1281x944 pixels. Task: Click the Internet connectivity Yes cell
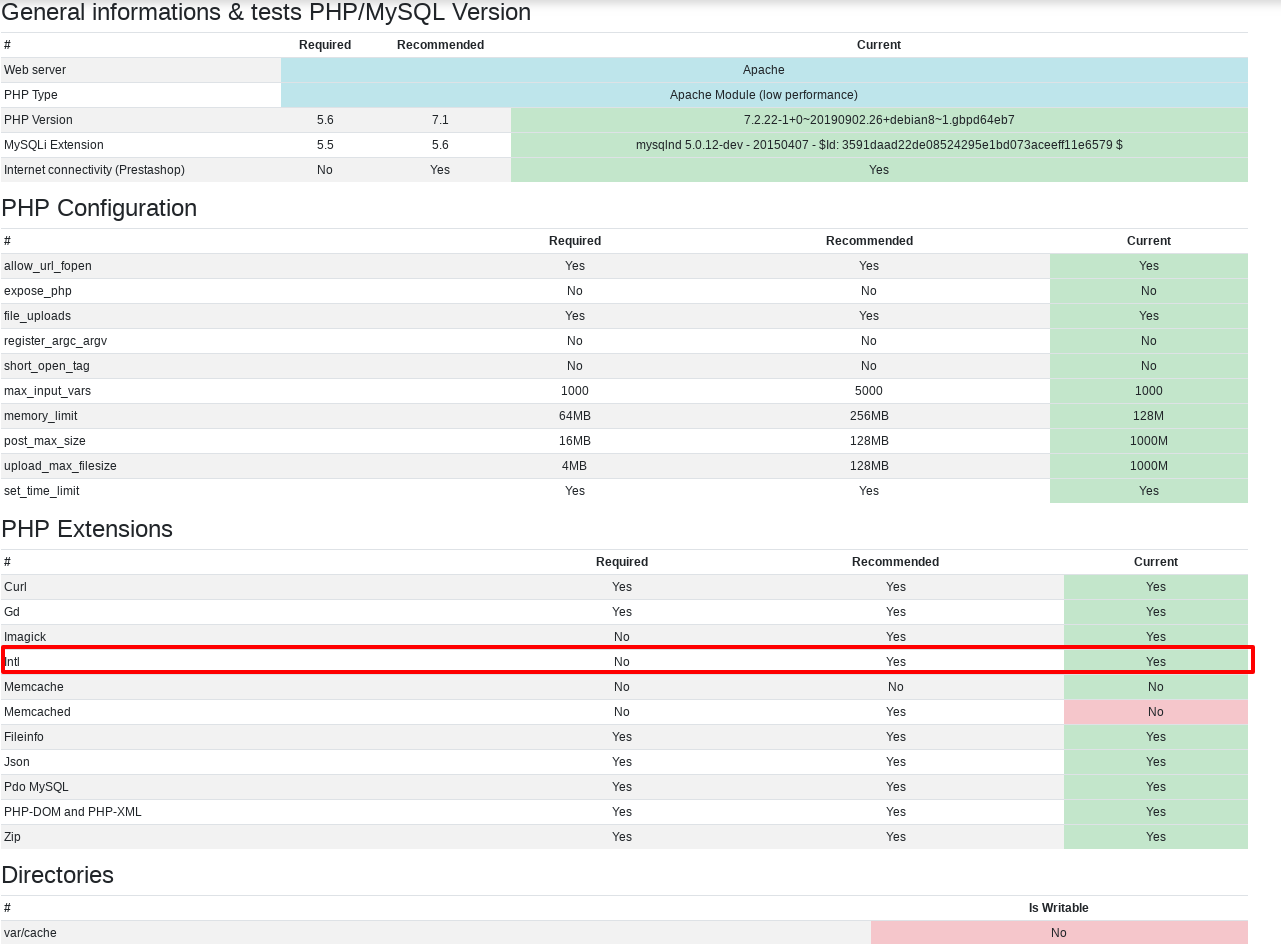coord(878,169)
